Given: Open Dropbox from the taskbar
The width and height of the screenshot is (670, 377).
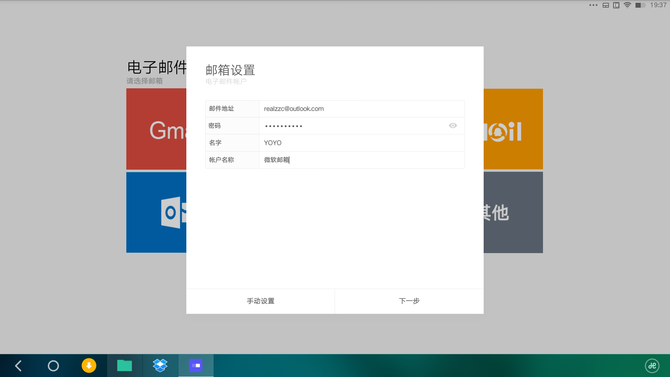Looking at the screenshot, I should [160, 365].
